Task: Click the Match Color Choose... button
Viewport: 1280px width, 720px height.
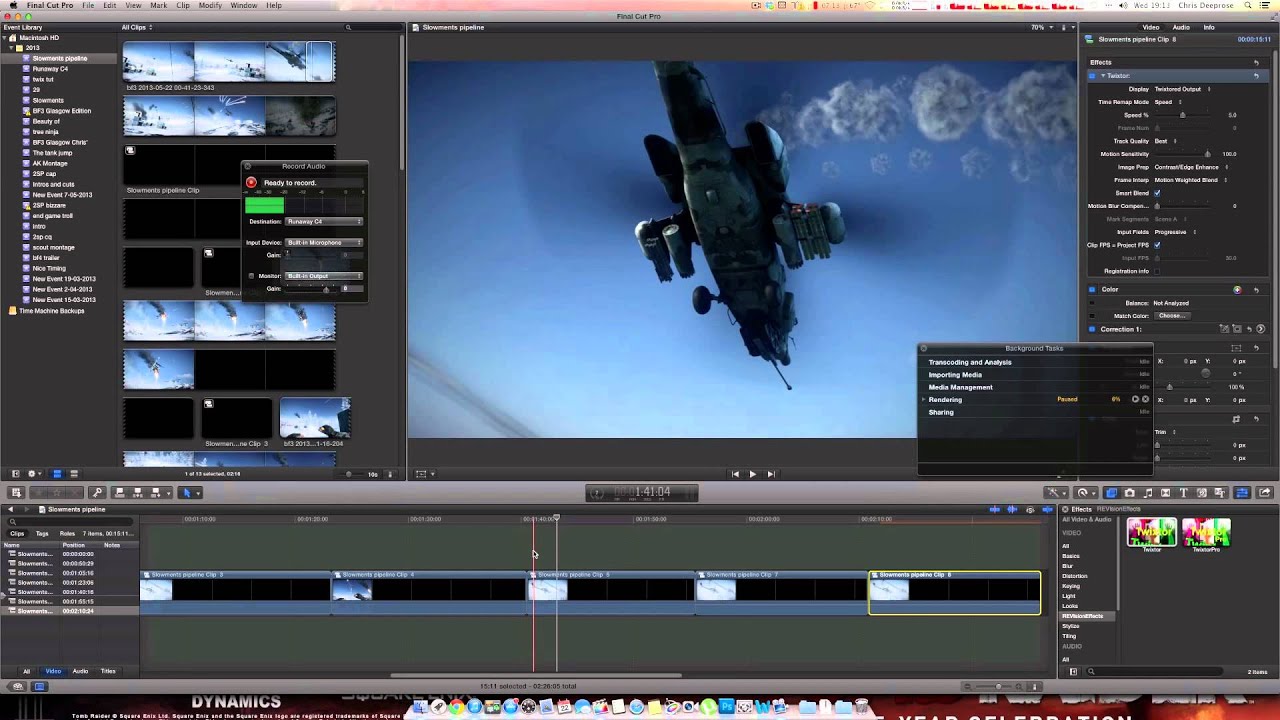Action: [1173, 316]
